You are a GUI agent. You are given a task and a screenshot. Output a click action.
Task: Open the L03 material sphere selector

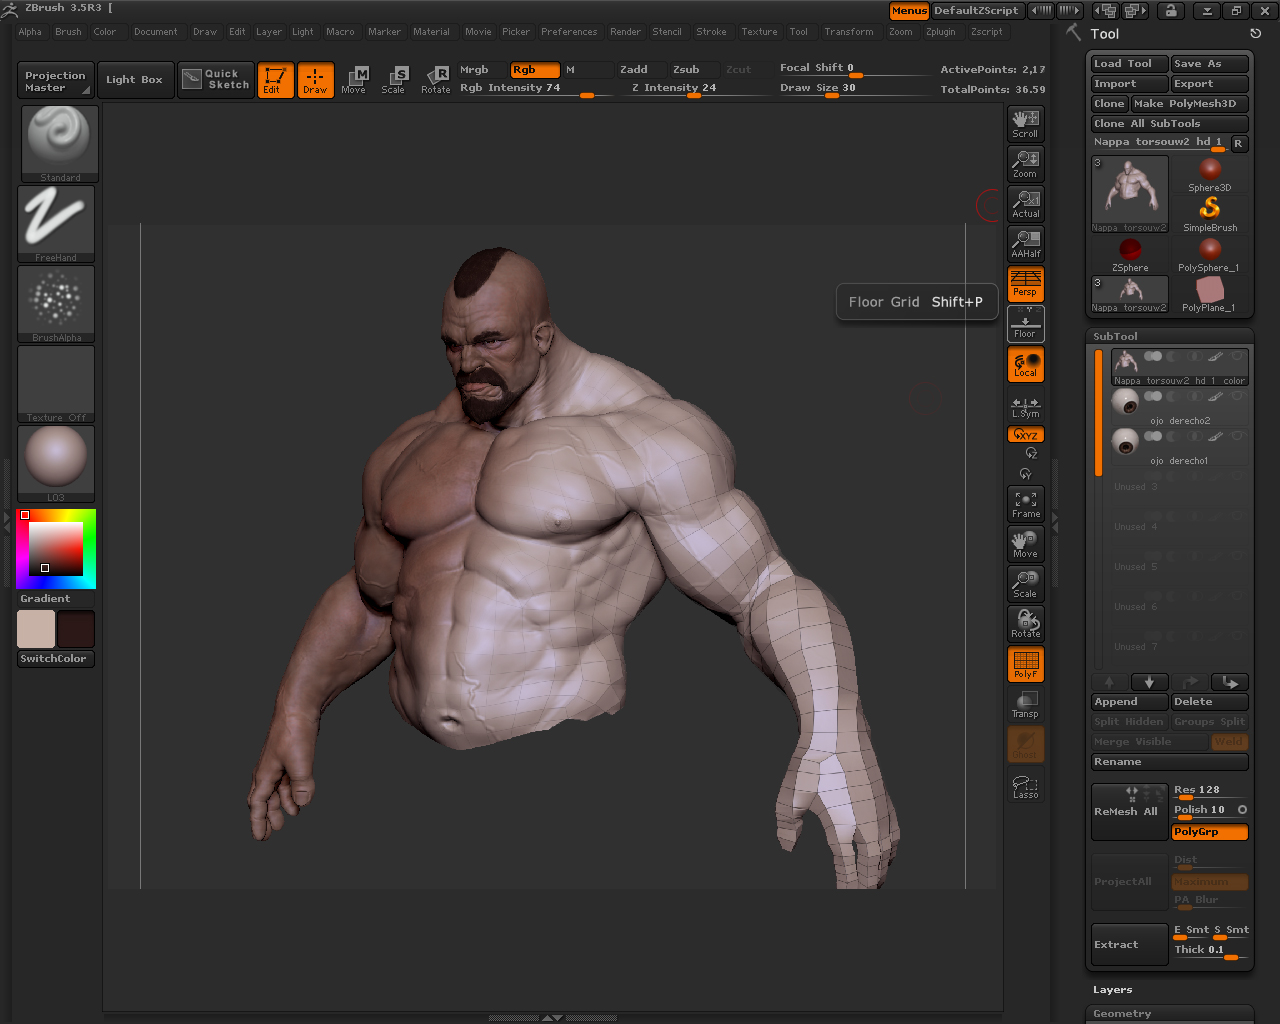click(x=57, y=464)
